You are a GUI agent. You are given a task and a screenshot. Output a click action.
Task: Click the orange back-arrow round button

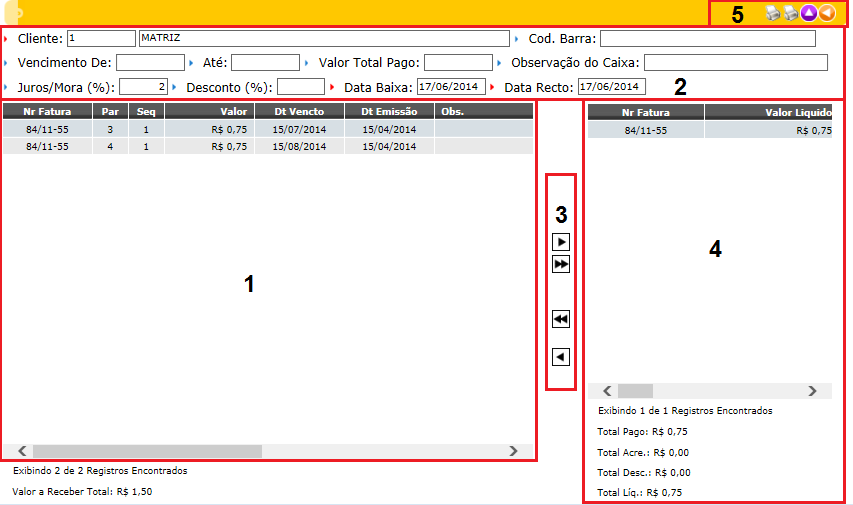click(x=826, y=13)
